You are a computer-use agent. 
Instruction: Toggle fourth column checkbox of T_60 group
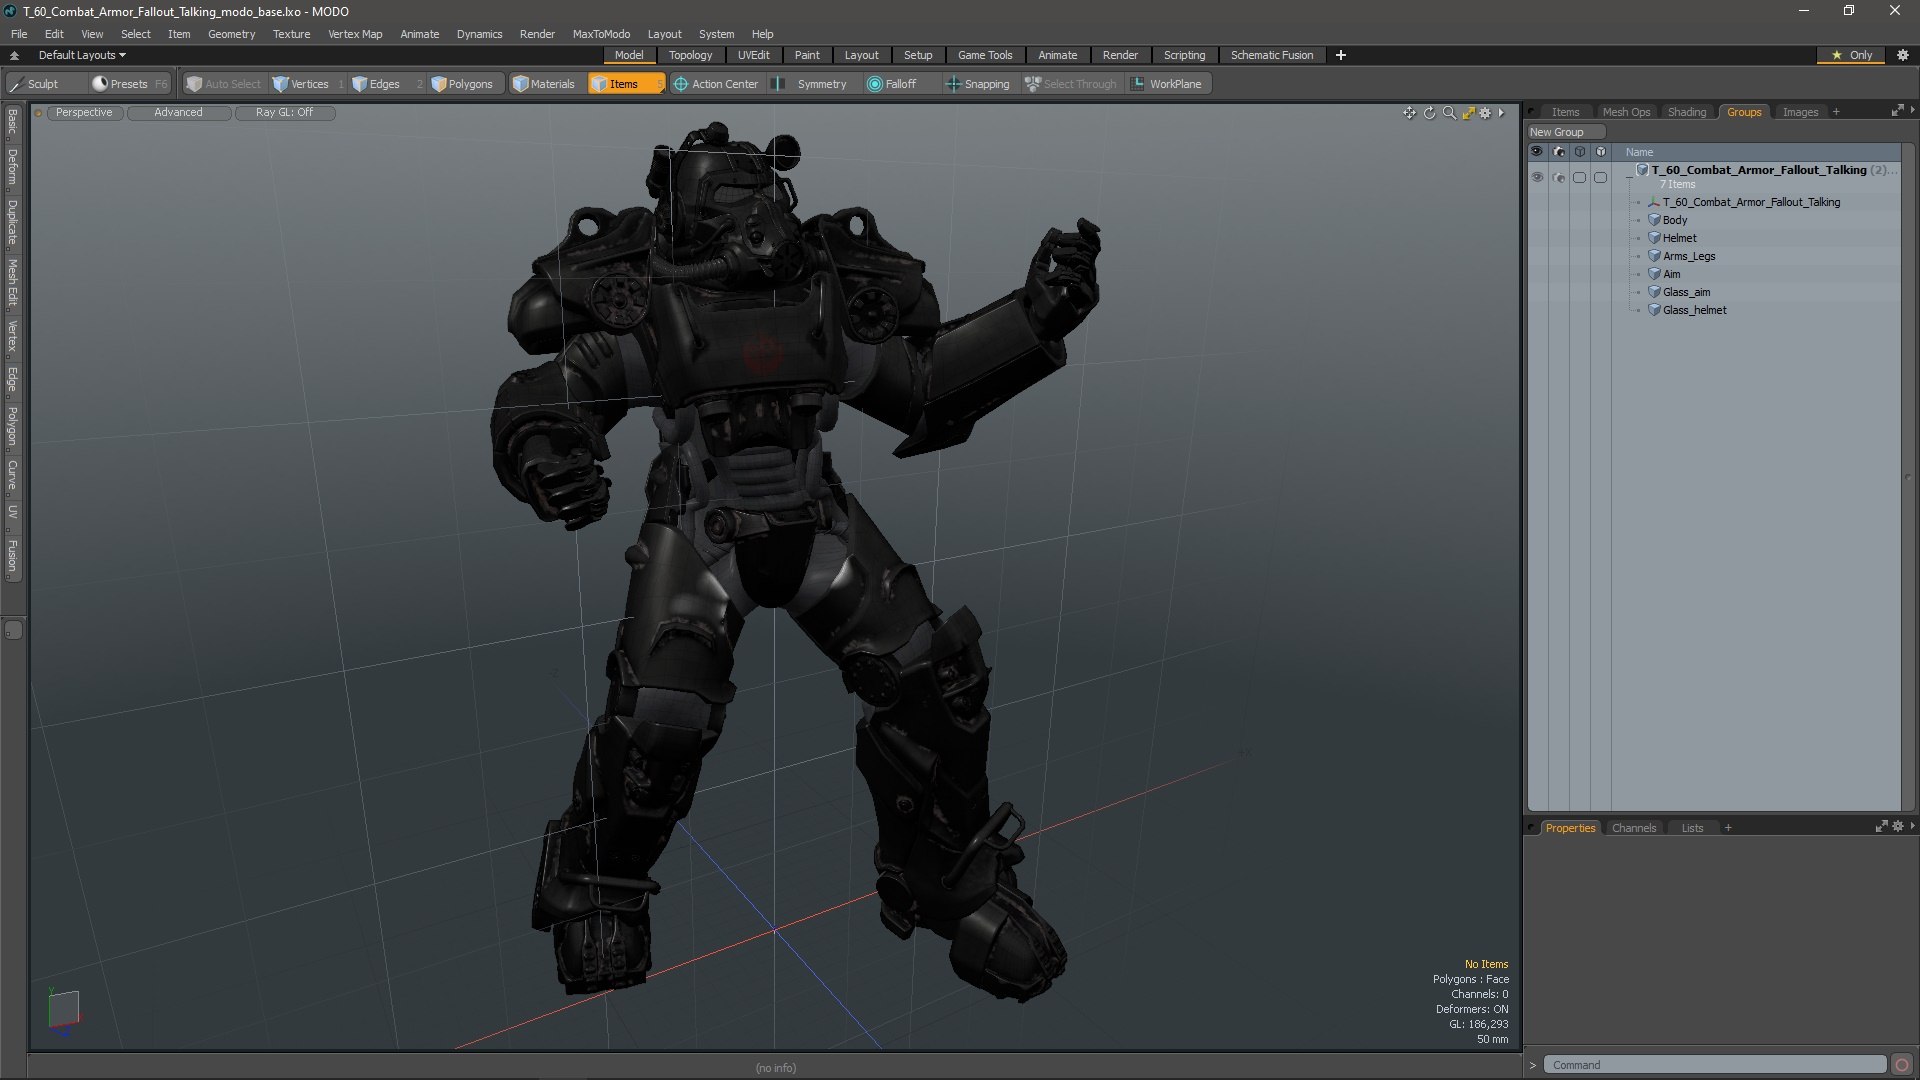[1601, 177]
